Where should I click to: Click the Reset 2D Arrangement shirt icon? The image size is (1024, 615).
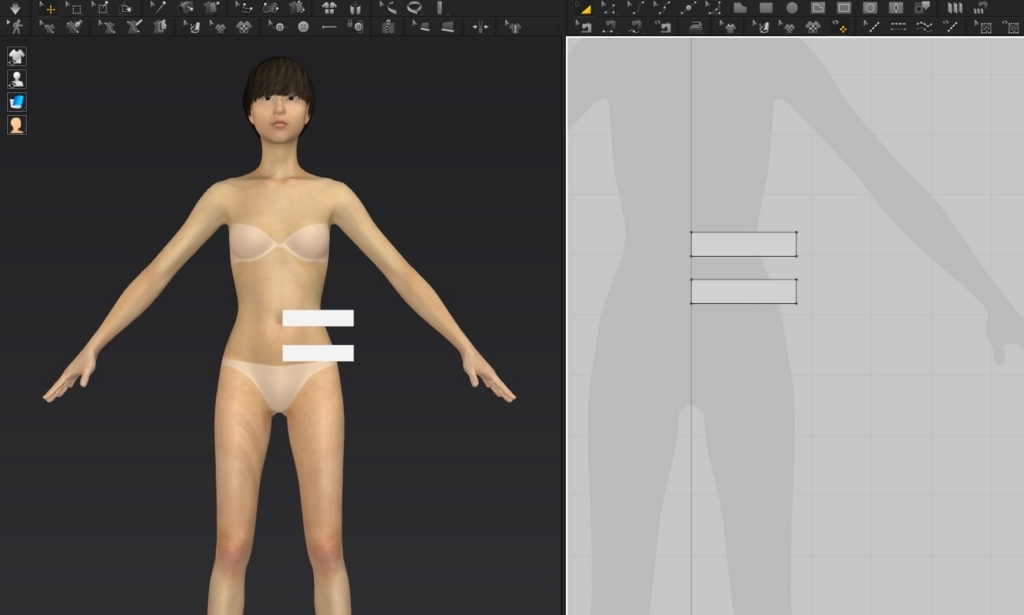tap(328, 8)
